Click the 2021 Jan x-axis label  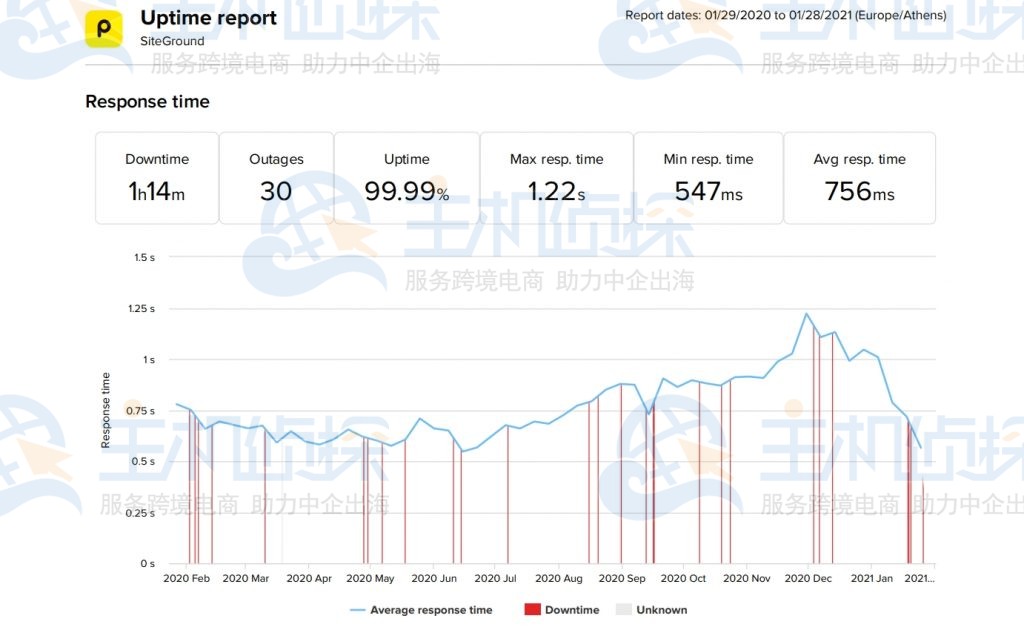pyautogui.click(x=870, y=578)
